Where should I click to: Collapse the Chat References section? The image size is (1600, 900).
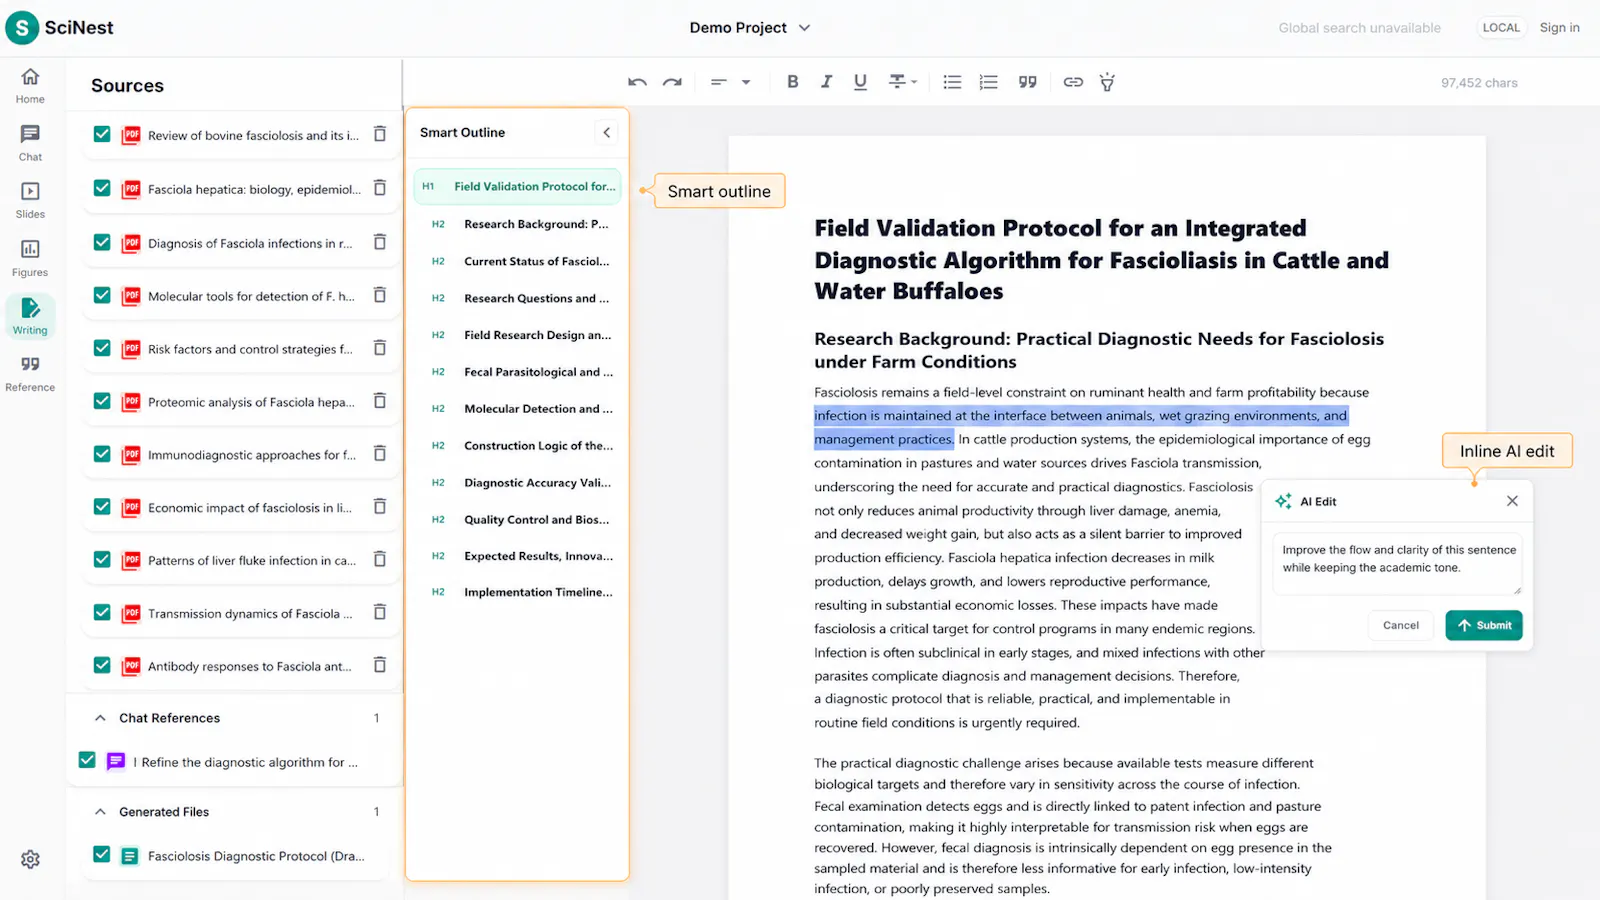pos(100,718)
